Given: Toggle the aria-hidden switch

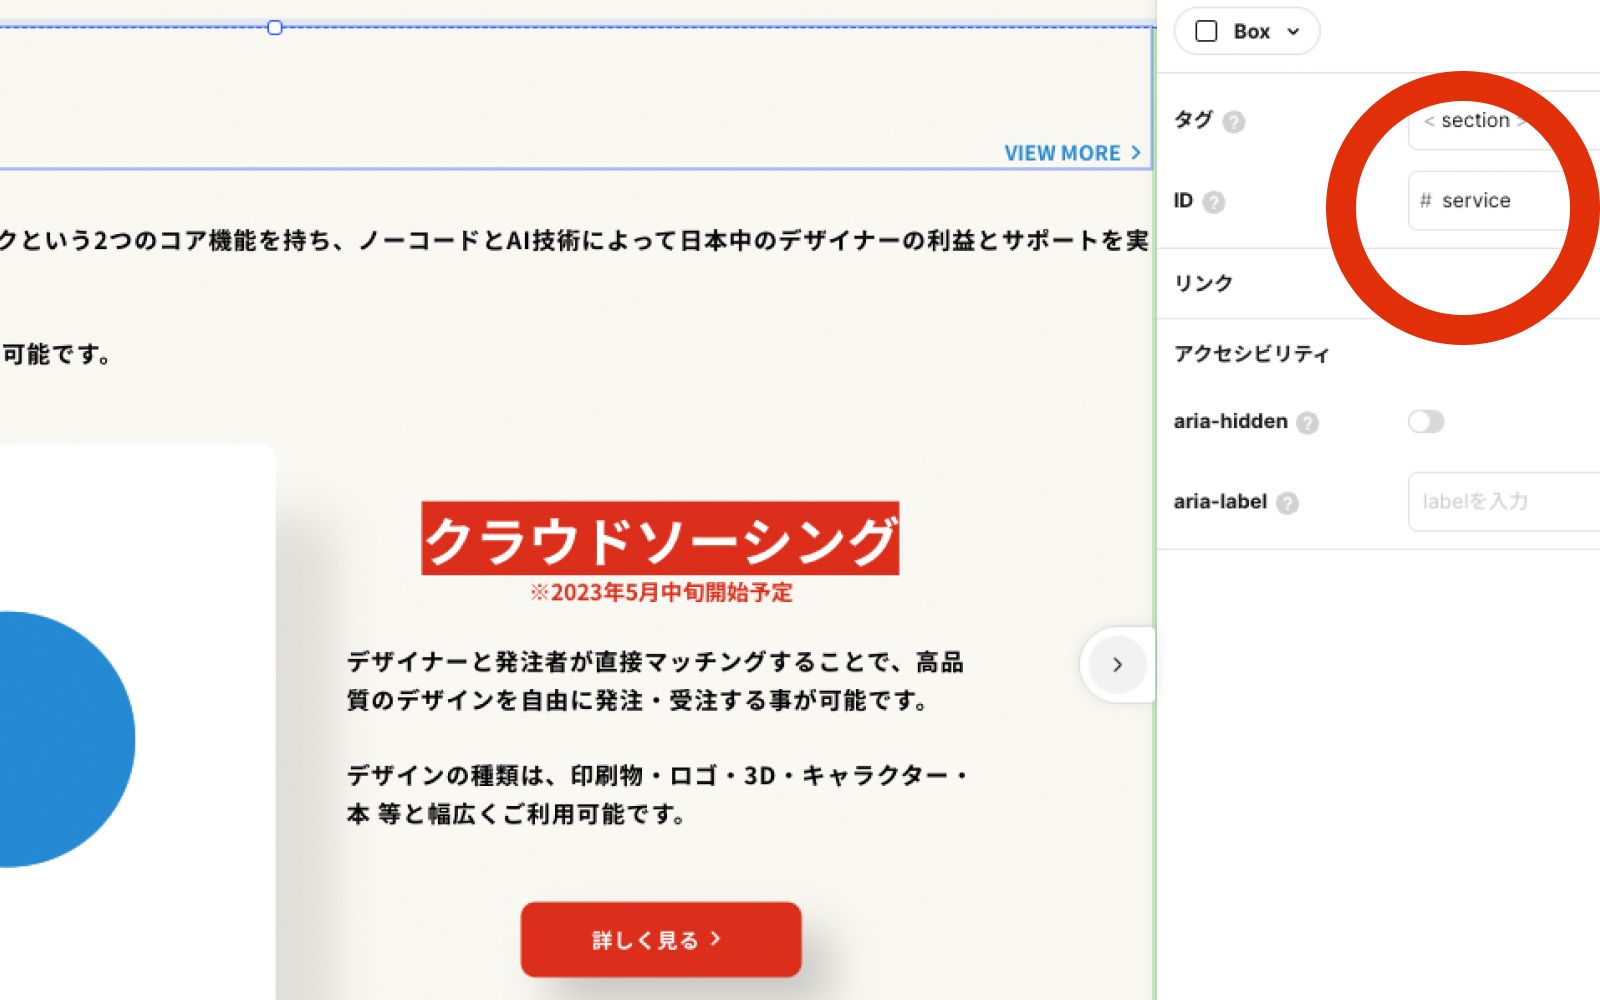Looking at the screenshot, I should pos(1425,422).
